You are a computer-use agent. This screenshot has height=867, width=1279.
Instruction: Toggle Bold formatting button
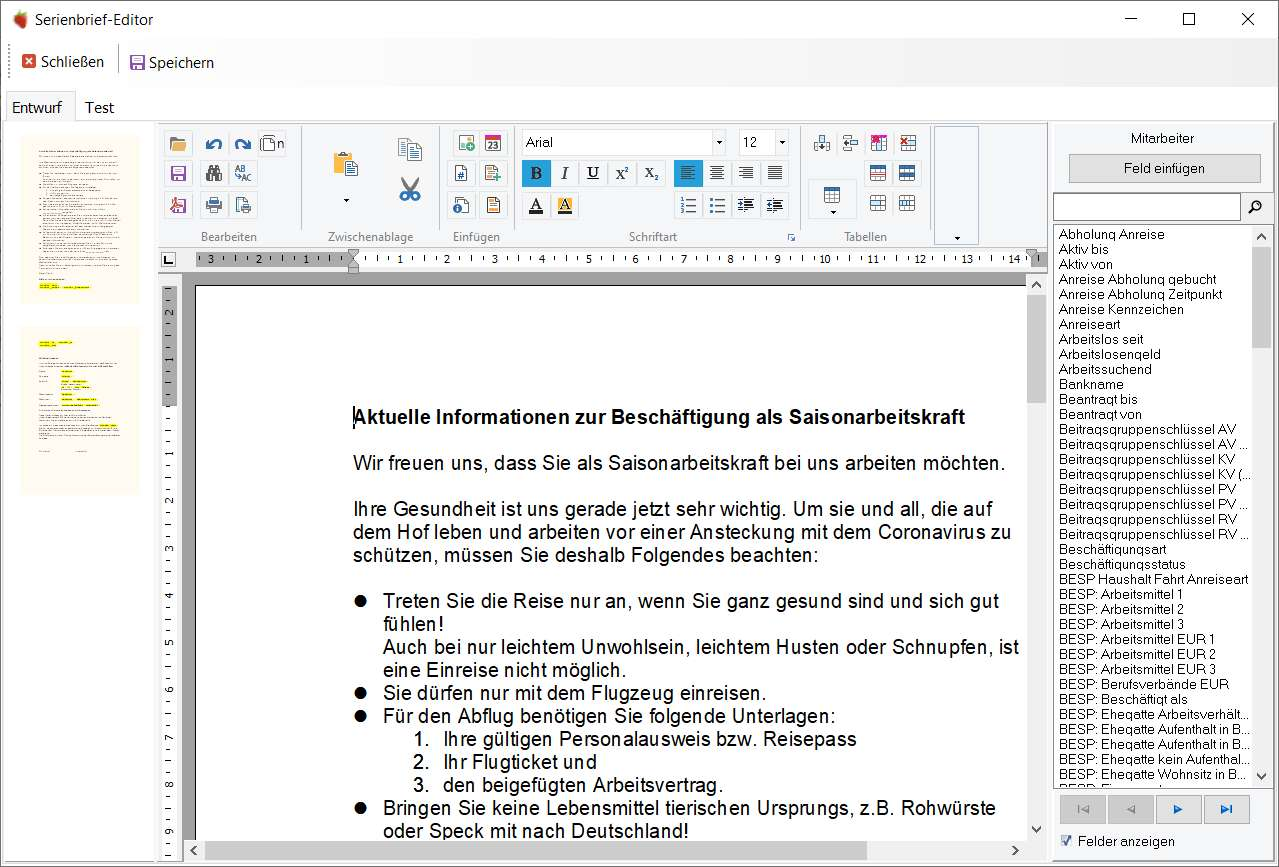(536, 173)
